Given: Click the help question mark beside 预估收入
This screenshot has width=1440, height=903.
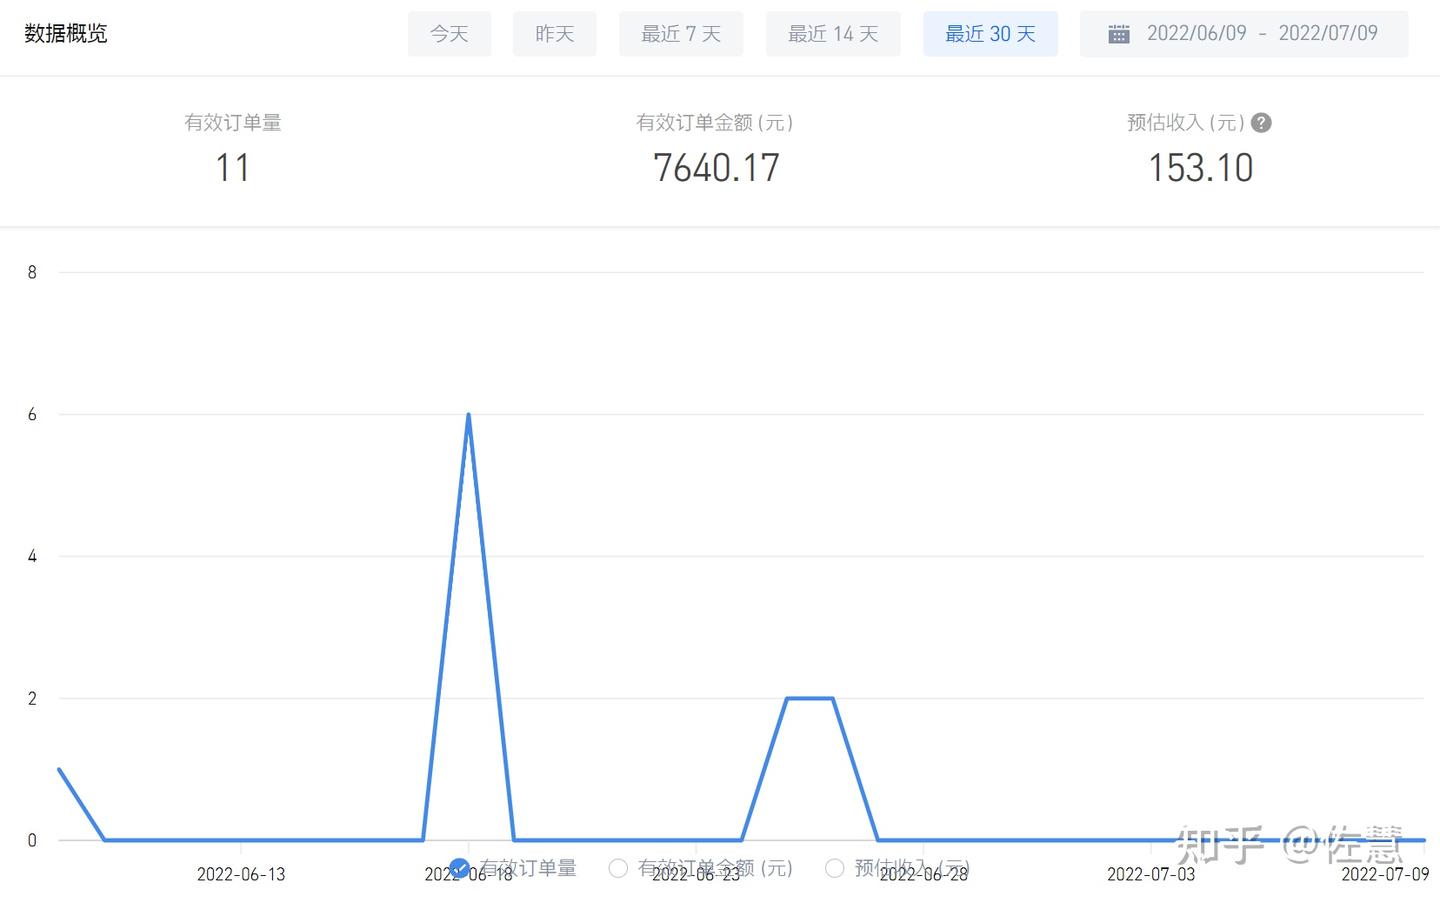Looking at the screenshot, I should (x=1262, y=123).
